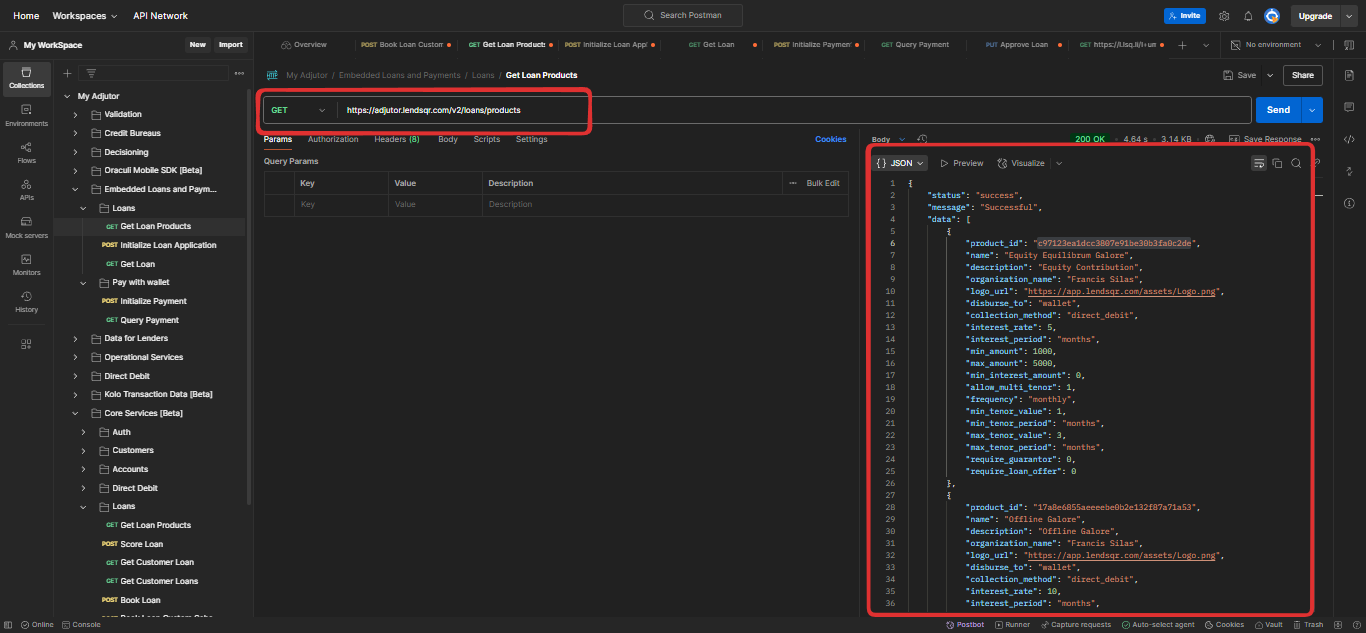Click the network globe icon beside response size
Screen dimensions: 1366x633
click(x=1209, y=139)
